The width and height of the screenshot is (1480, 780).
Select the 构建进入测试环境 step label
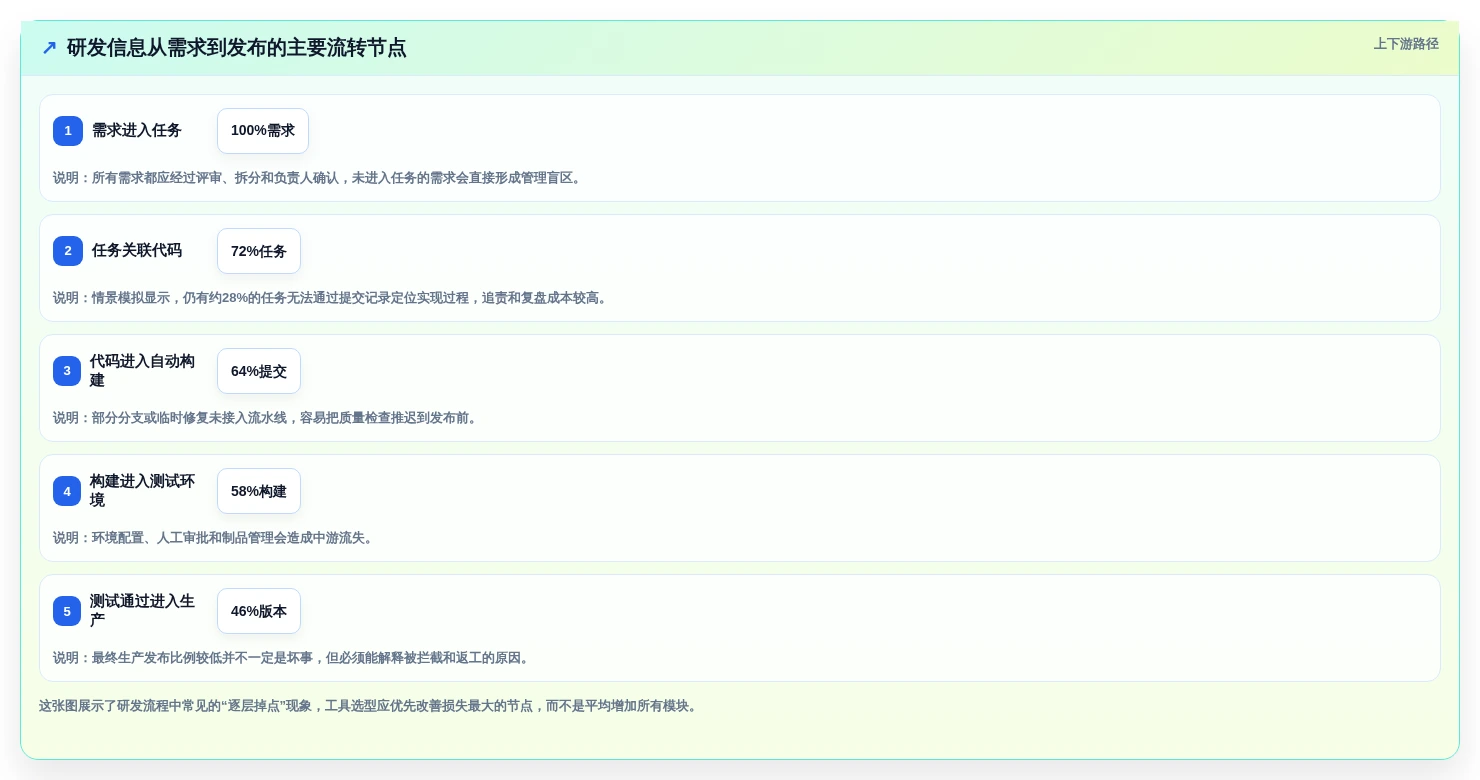point(143,491)
